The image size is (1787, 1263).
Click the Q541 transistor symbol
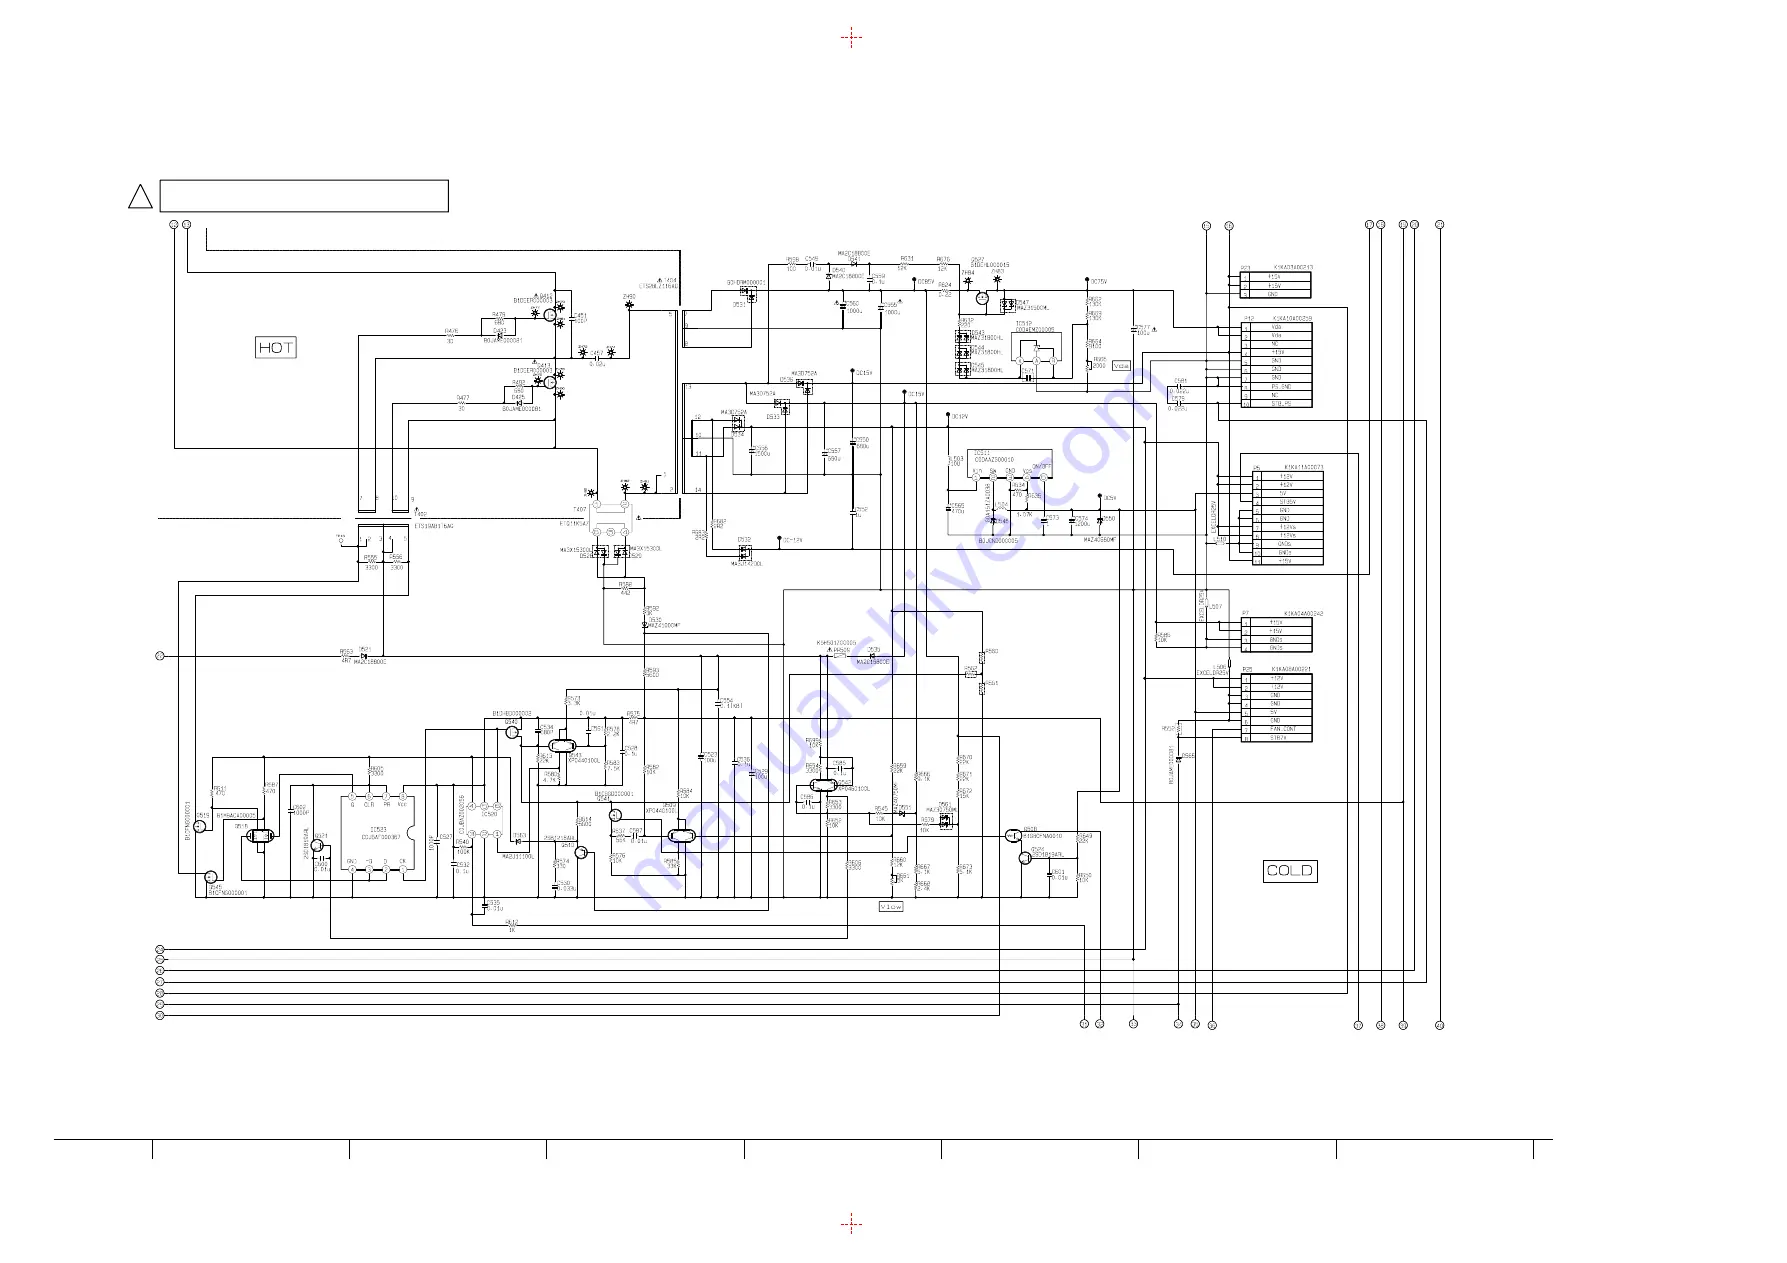[615, 816]
